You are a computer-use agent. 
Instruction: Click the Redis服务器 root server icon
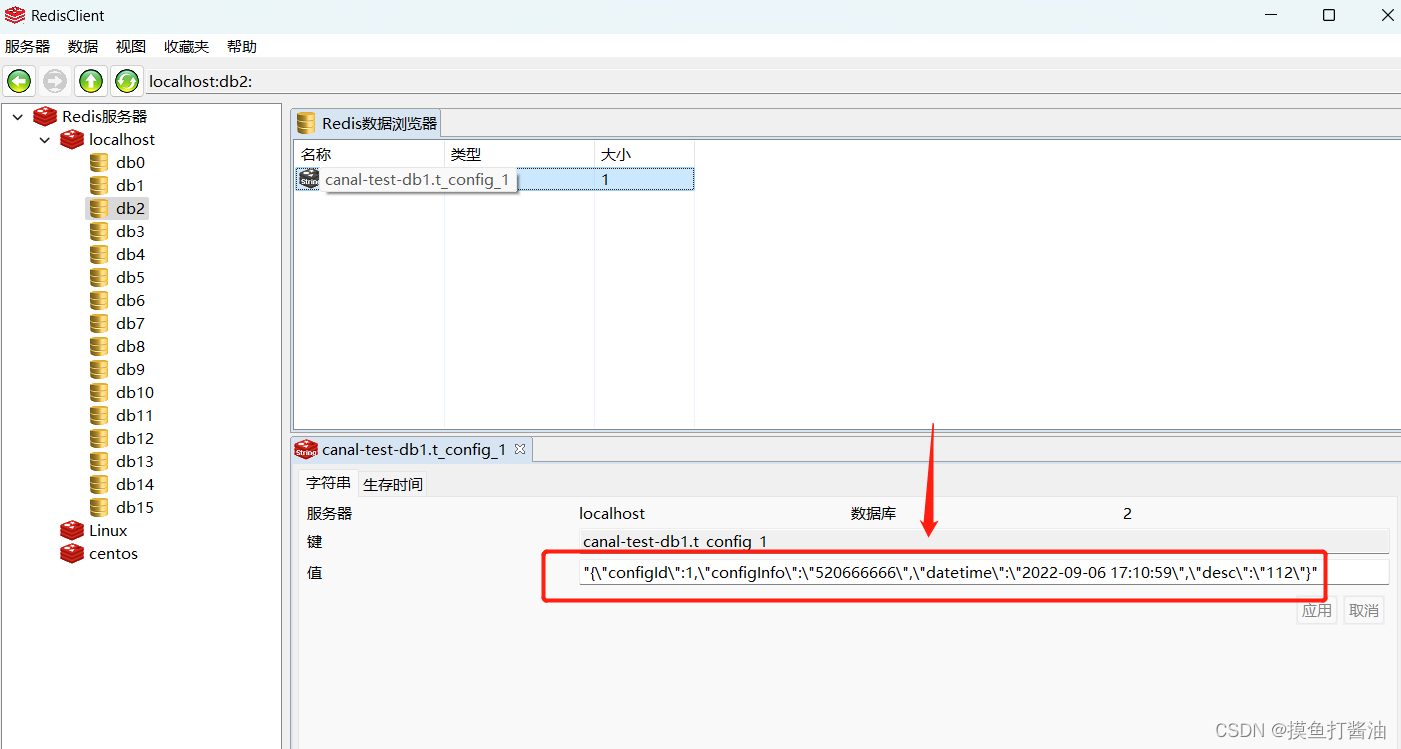[45, 116]
